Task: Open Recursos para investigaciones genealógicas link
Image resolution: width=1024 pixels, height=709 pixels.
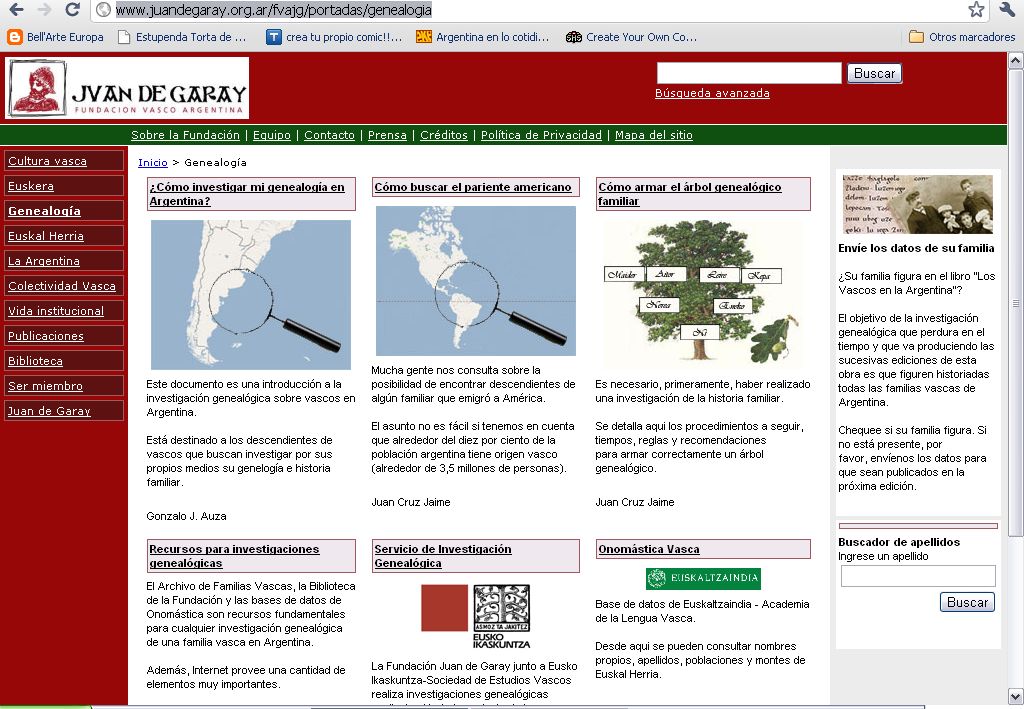Action: (234, 556)
